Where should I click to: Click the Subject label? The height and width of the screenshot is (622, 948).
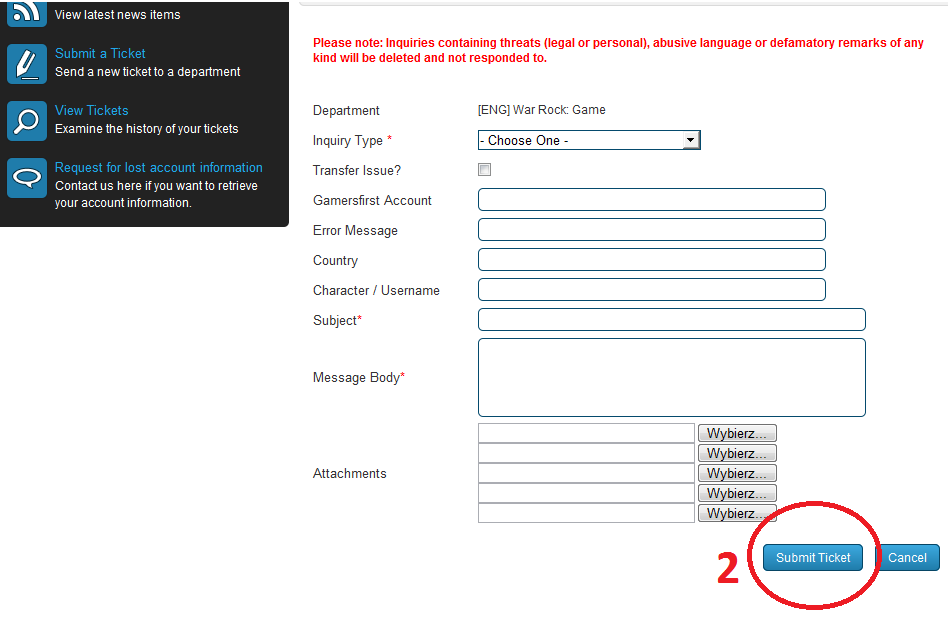[x=335, y=320]
